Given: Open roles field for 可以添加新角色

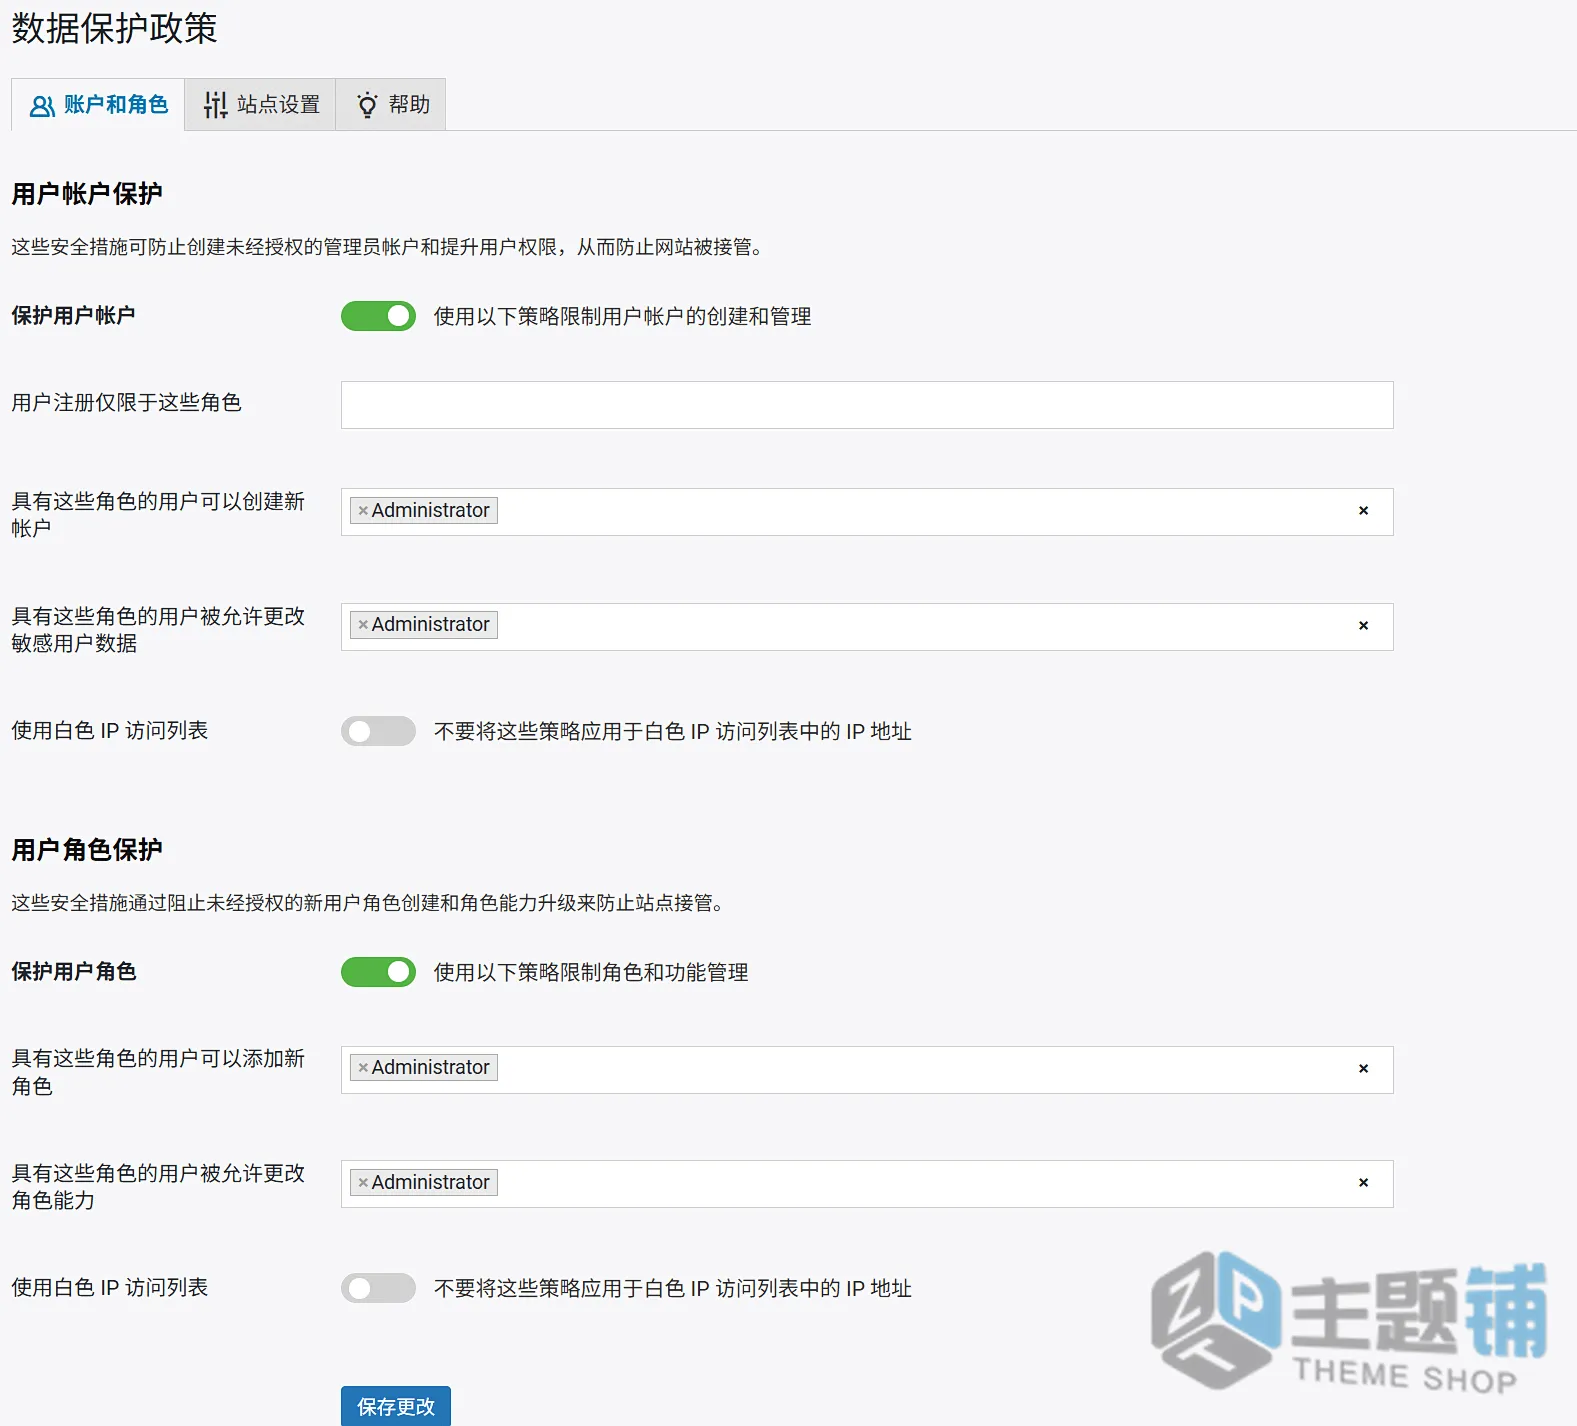Looking at the screenshot, I should (x=867, y=1070).
